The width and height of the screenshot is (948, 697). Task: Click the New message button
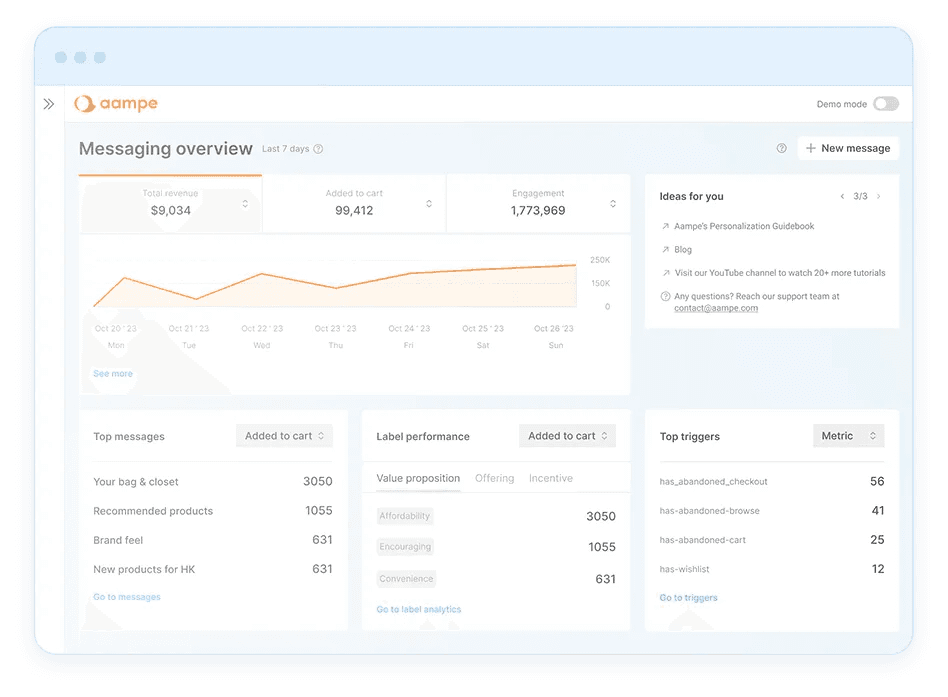click(847, 147)
